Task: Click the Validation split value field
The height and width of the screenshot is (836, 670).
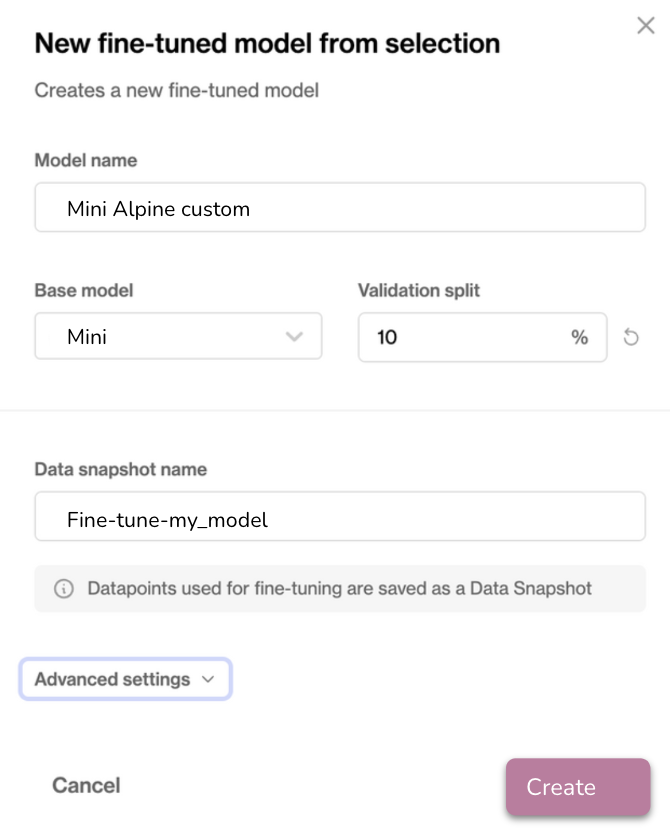Action: (460, 337)
